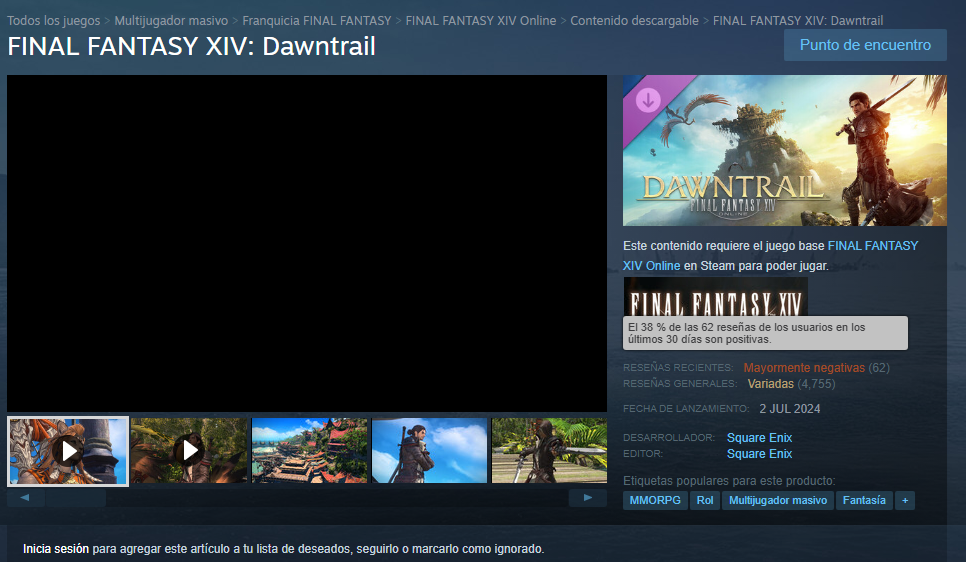Select the 'Fantasía' tag
The height and width of the screenshot is (562, 966).
click(864, 500)
